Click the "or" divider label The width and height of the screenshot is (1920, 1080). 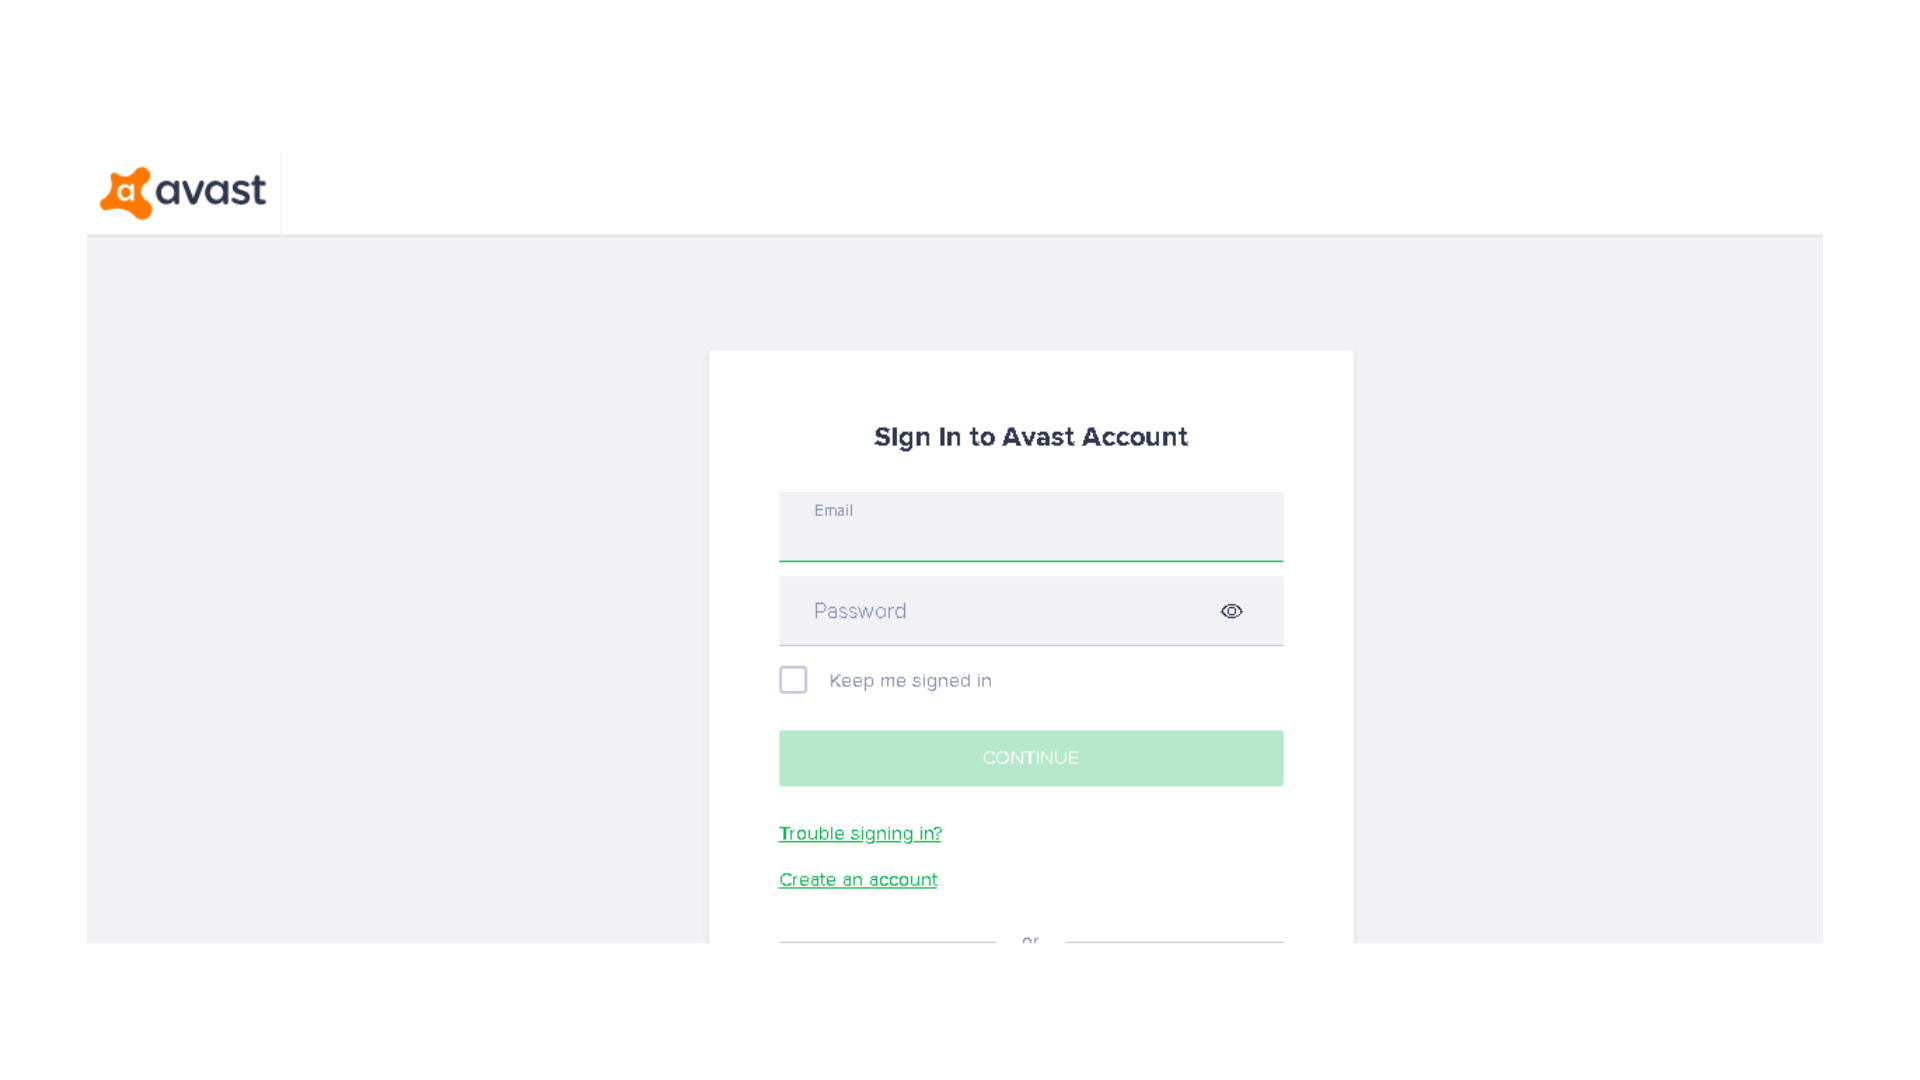pyautogui.click(x=1030, y=941)
